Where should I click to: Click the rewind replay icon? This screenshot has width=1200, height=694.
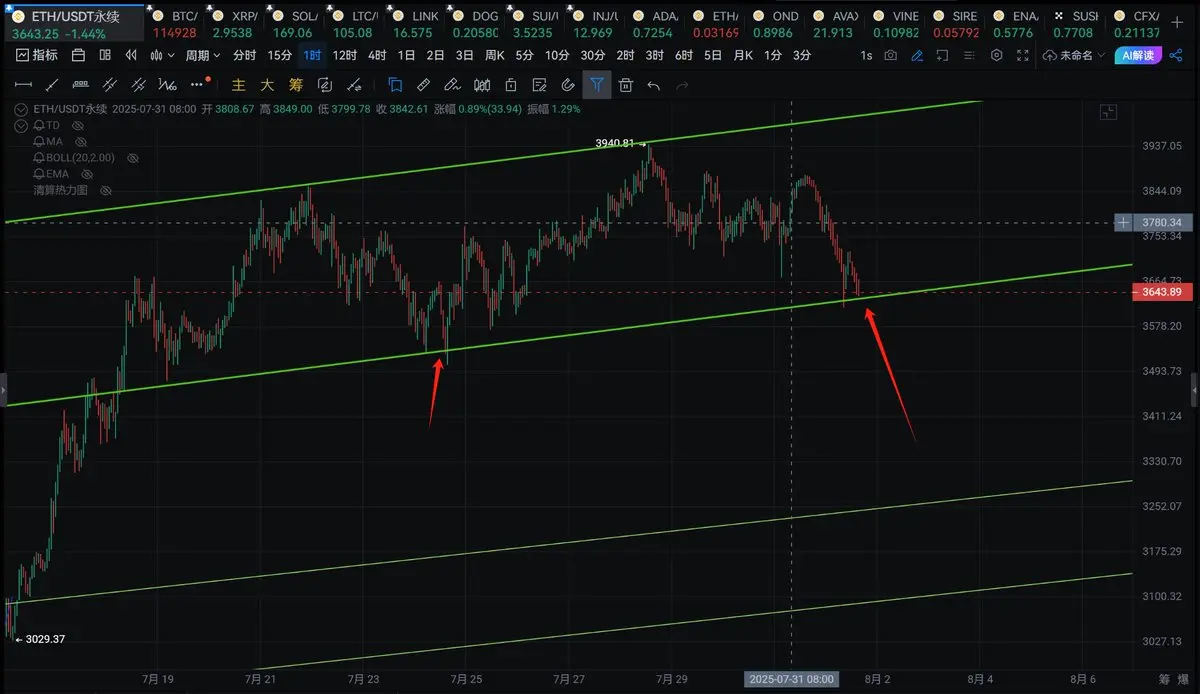coord(129,55)
